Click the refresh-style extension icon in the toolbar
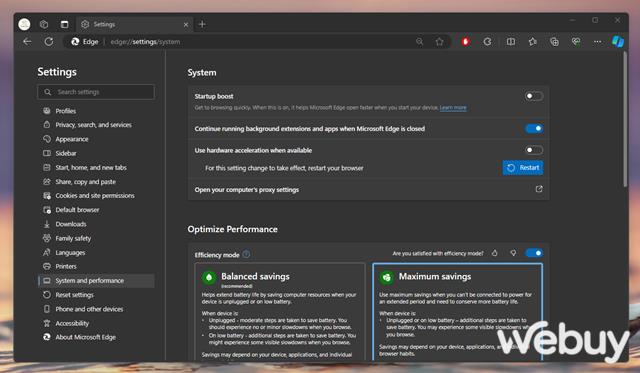640x373 pixels. coord(487,42)
